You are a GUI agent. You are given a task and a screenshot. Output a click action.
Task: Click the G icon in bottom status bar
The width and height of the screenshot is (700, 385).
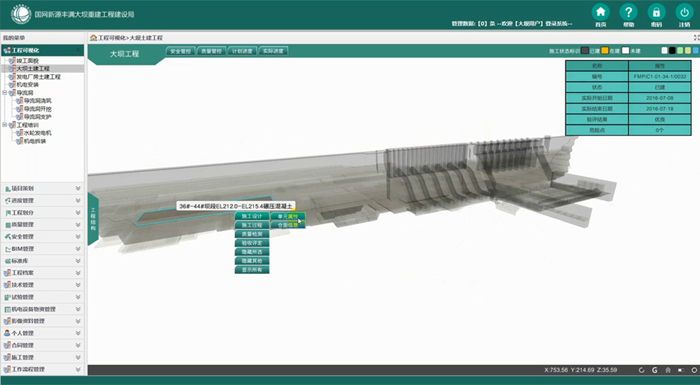point(654,370)
